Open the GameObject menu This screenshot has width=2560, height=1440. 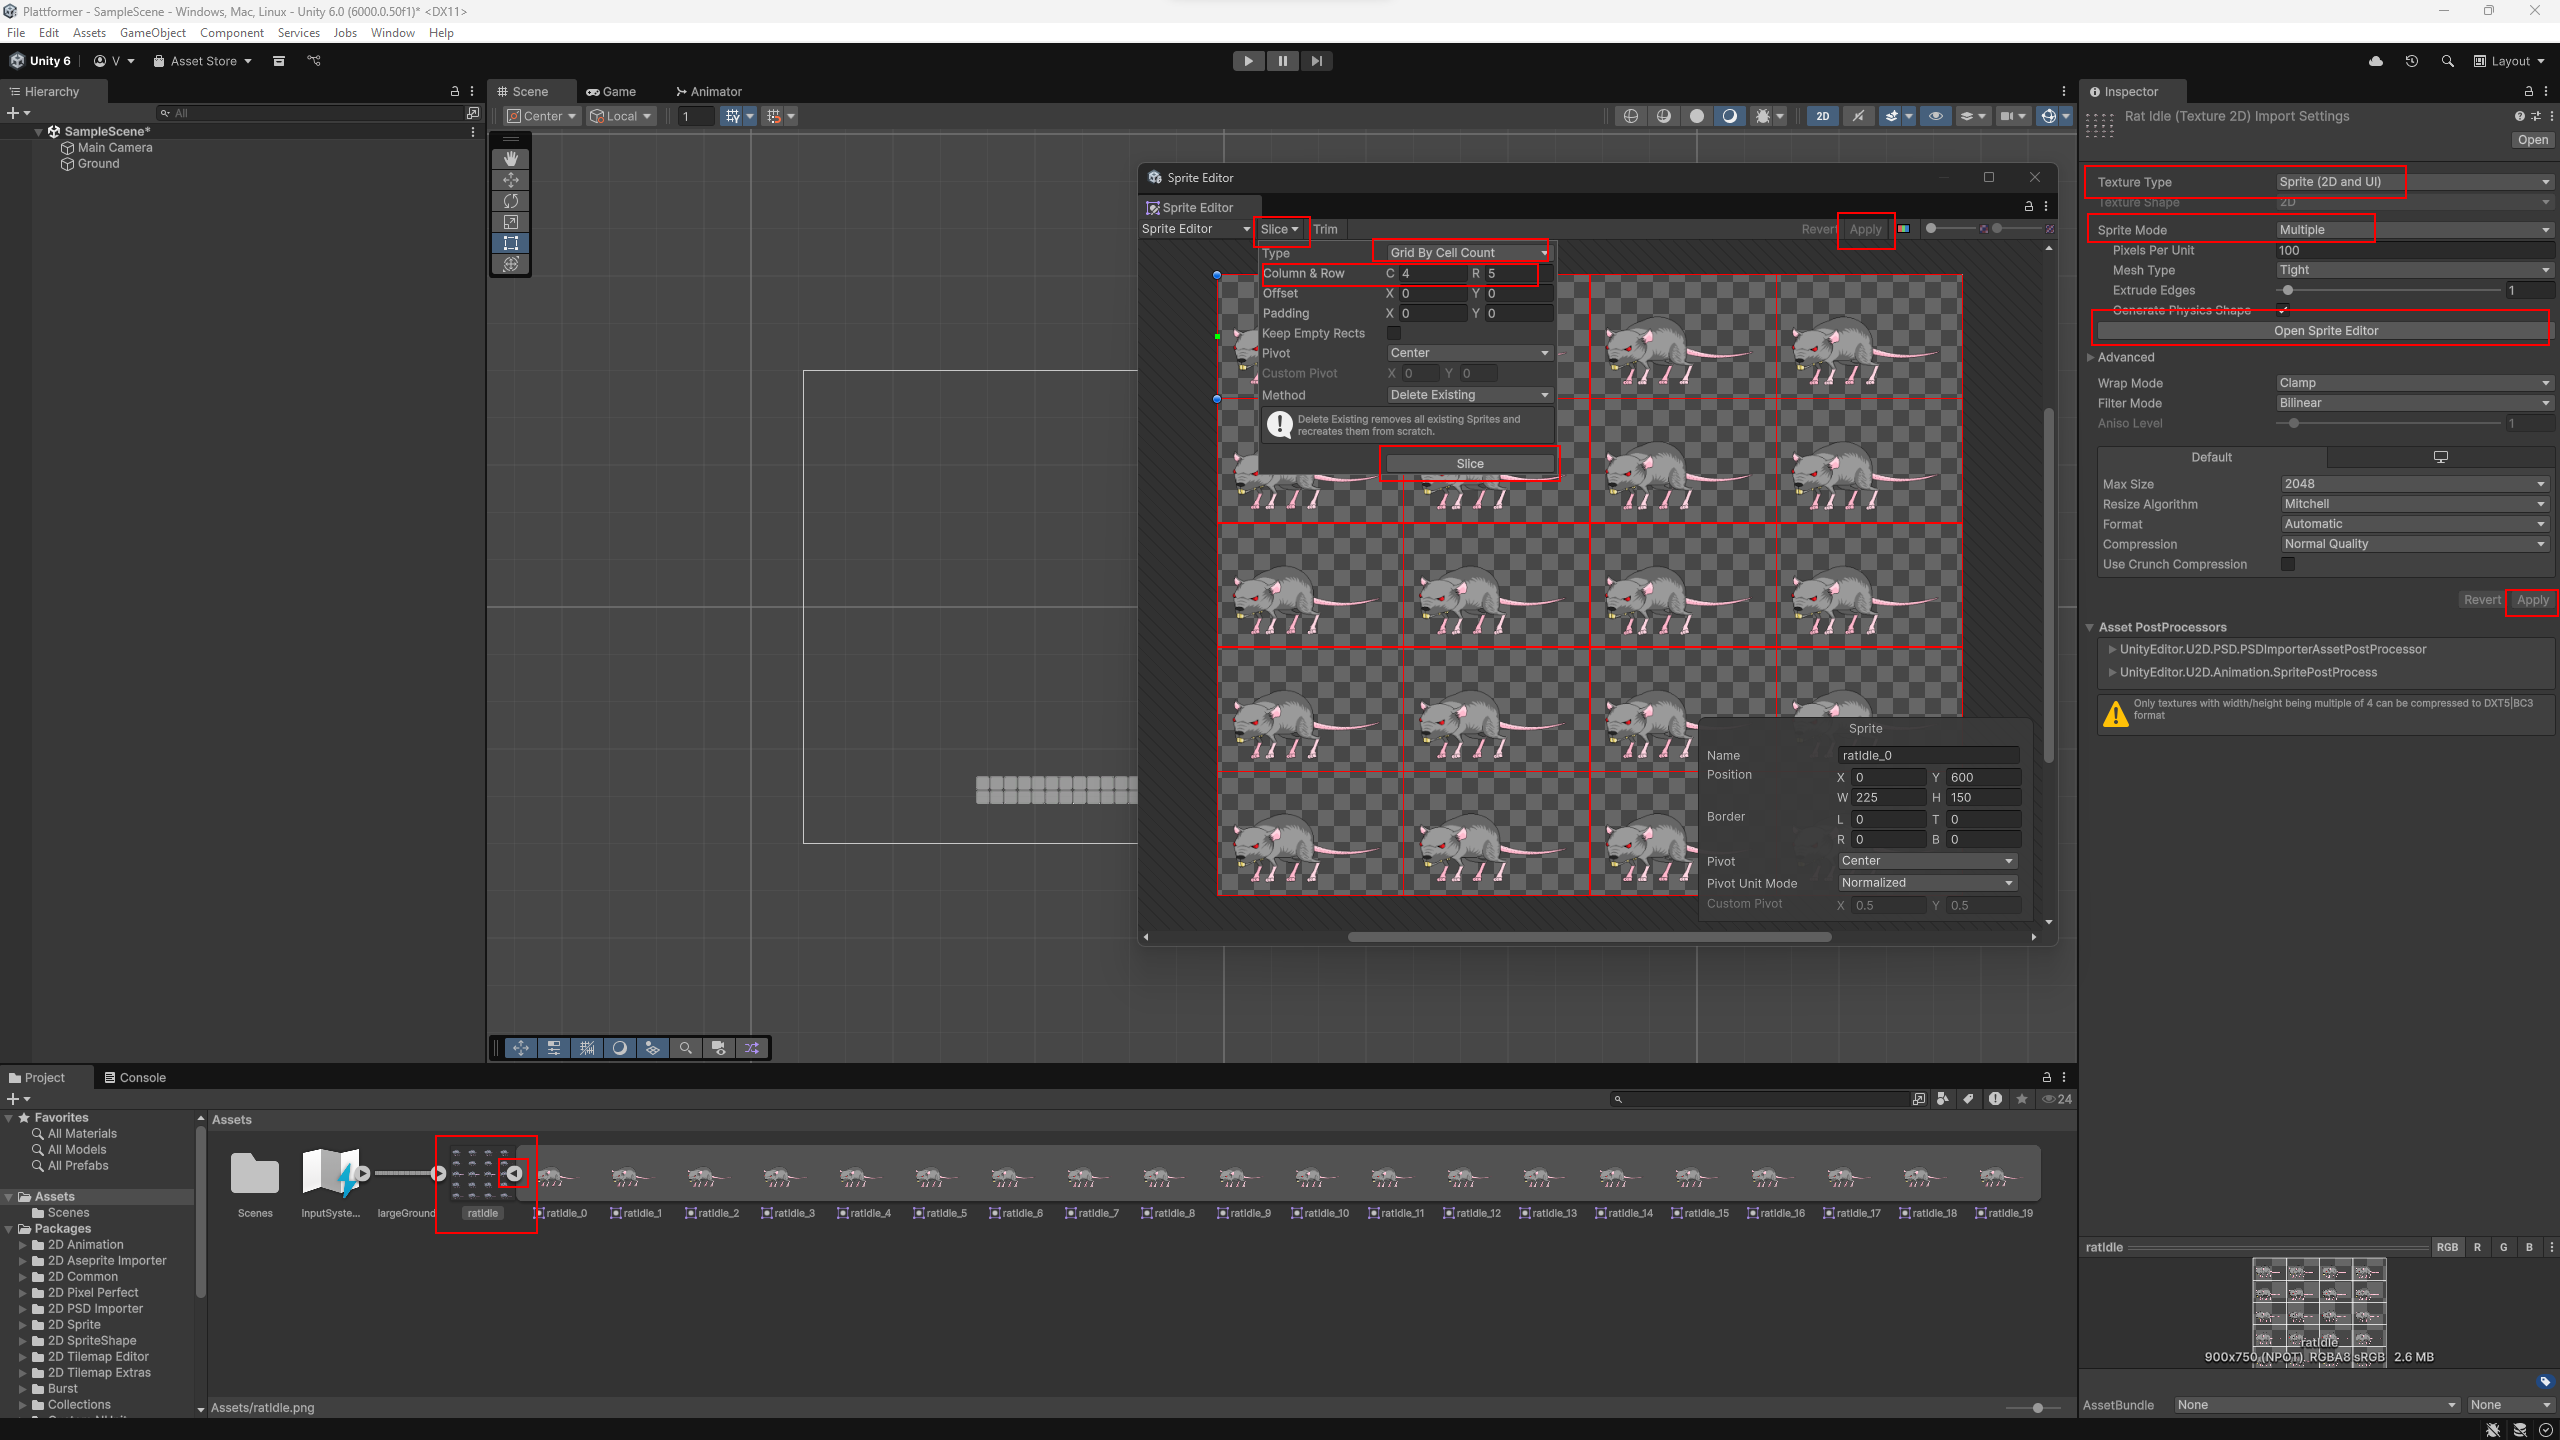point(153,33)
